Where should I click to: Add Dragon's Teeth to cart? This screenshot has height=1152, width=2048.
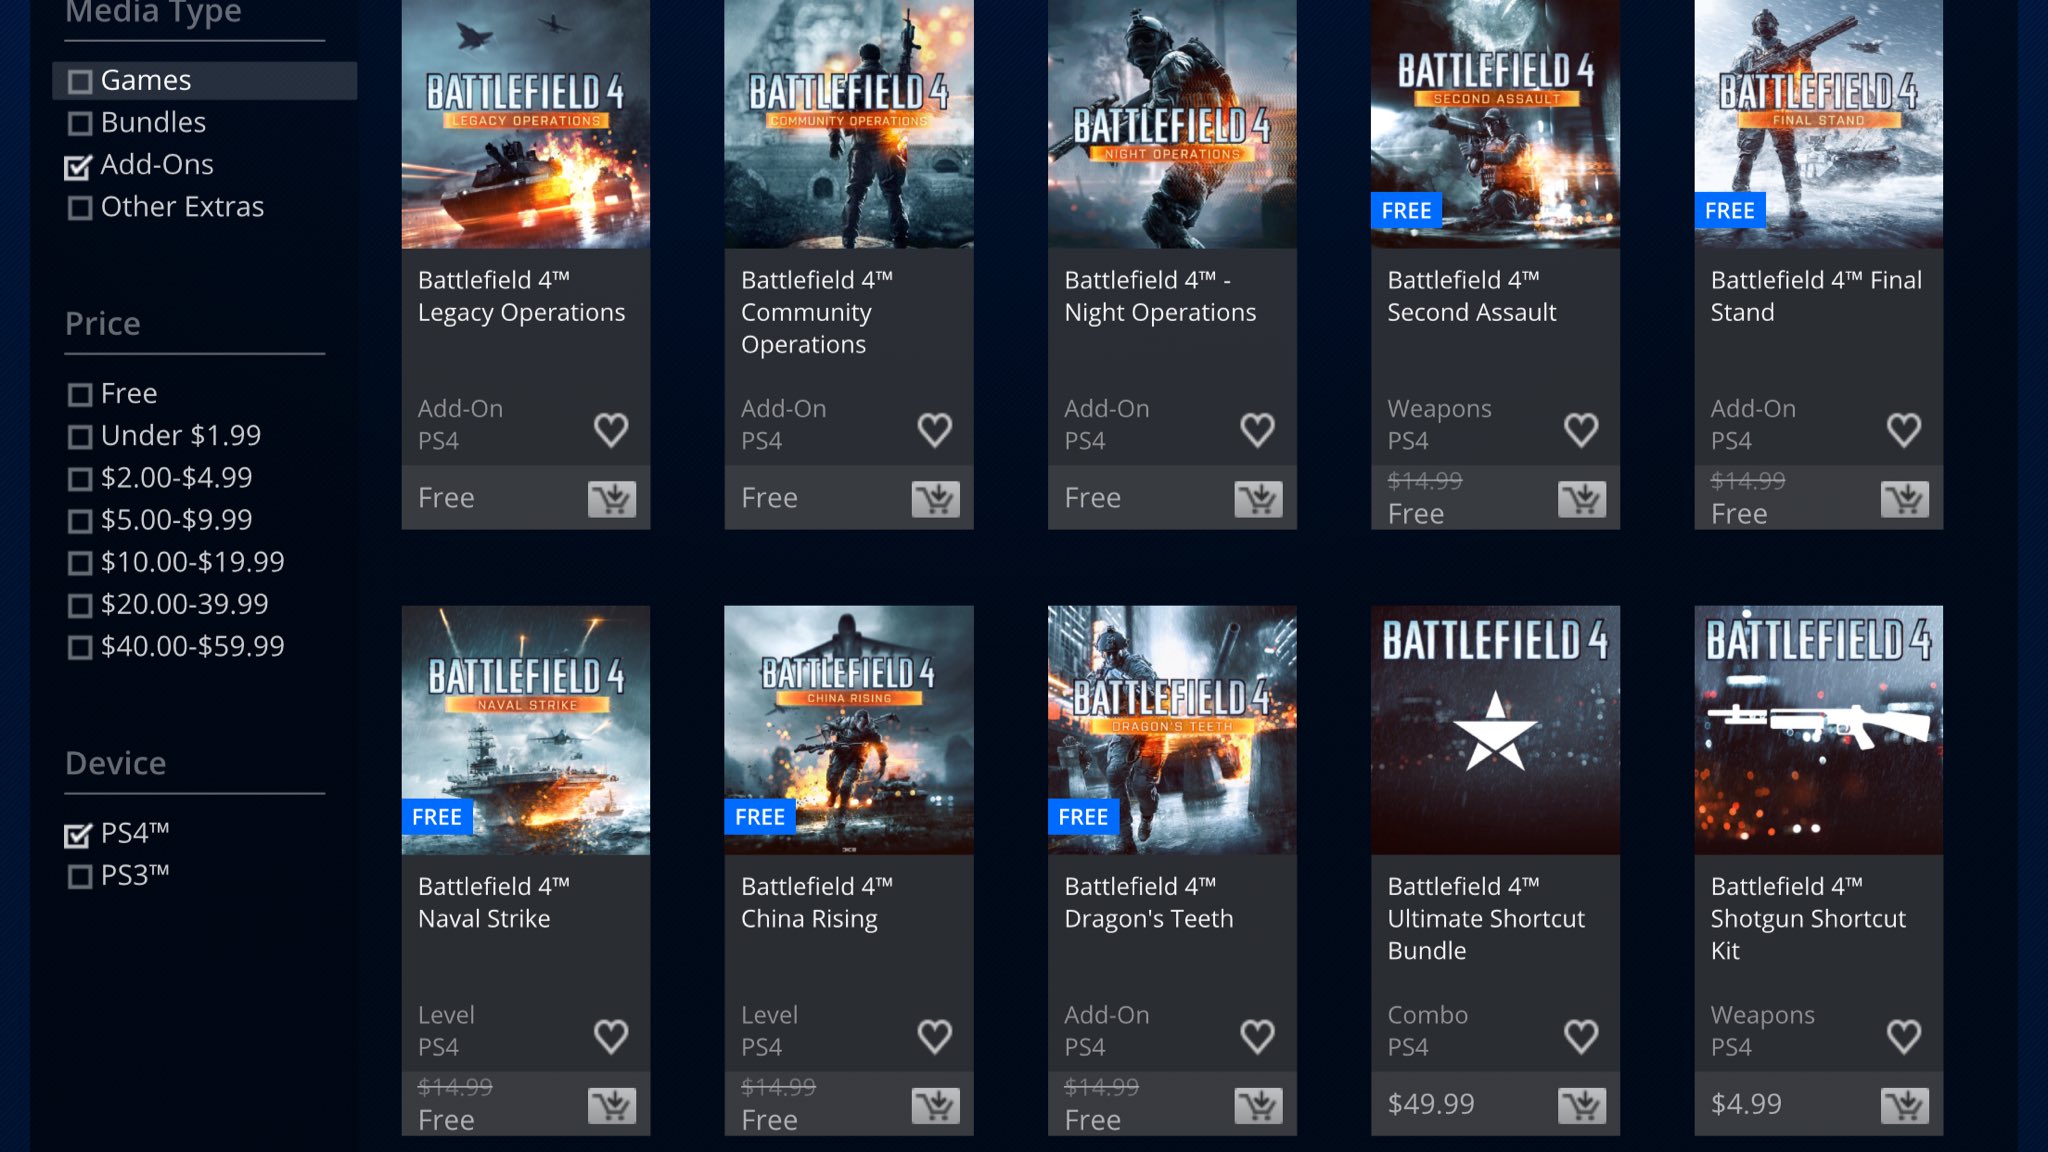tap(1259, 1105)
